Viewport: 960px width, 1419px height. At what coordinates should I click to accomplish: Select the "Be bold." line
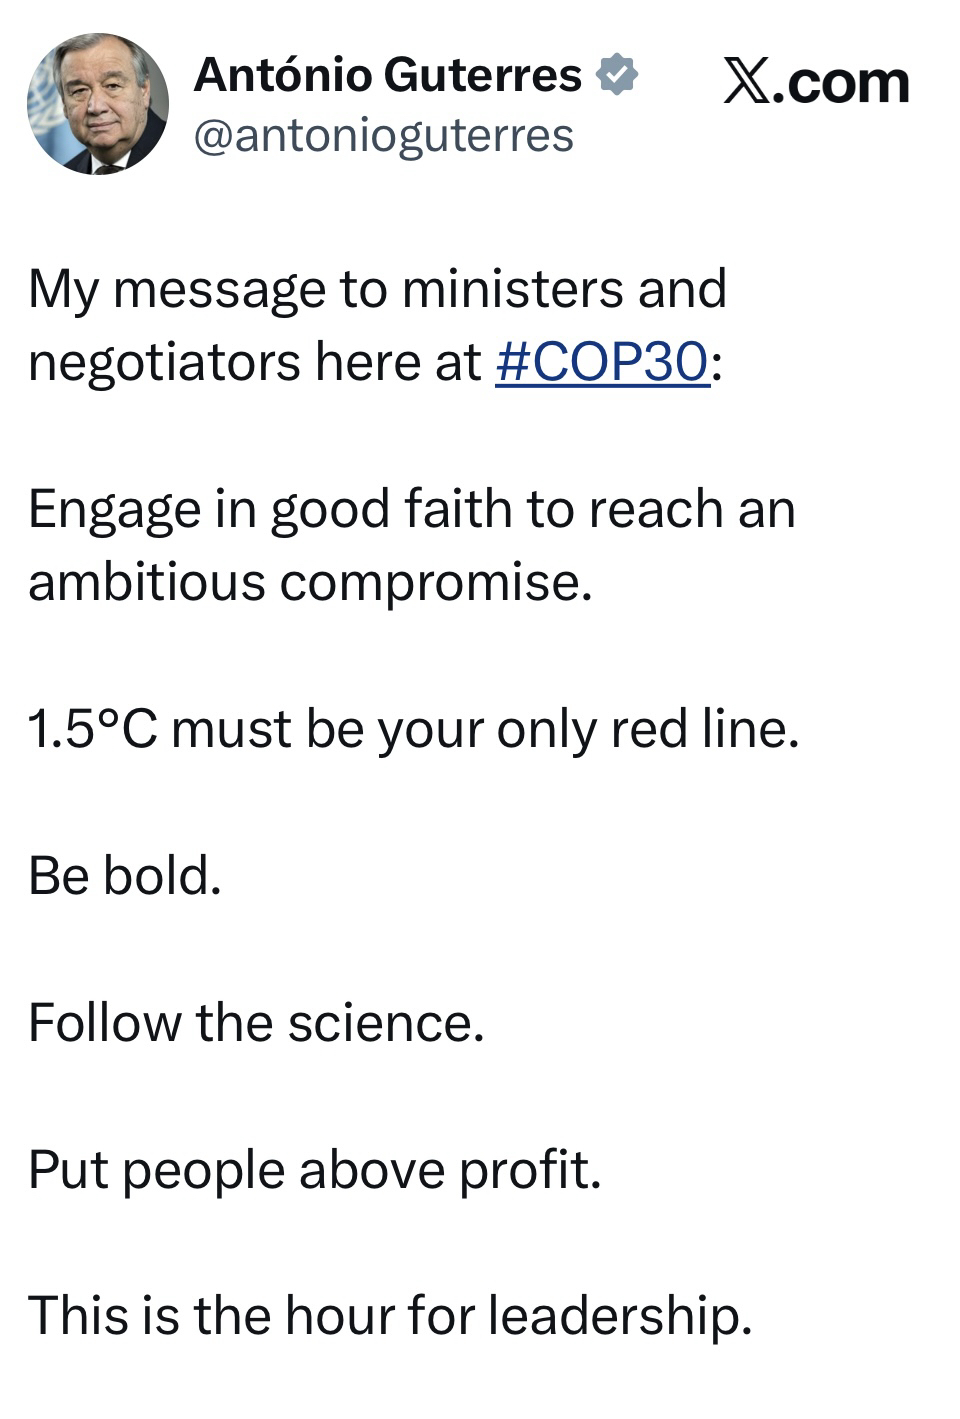point(124,876)
